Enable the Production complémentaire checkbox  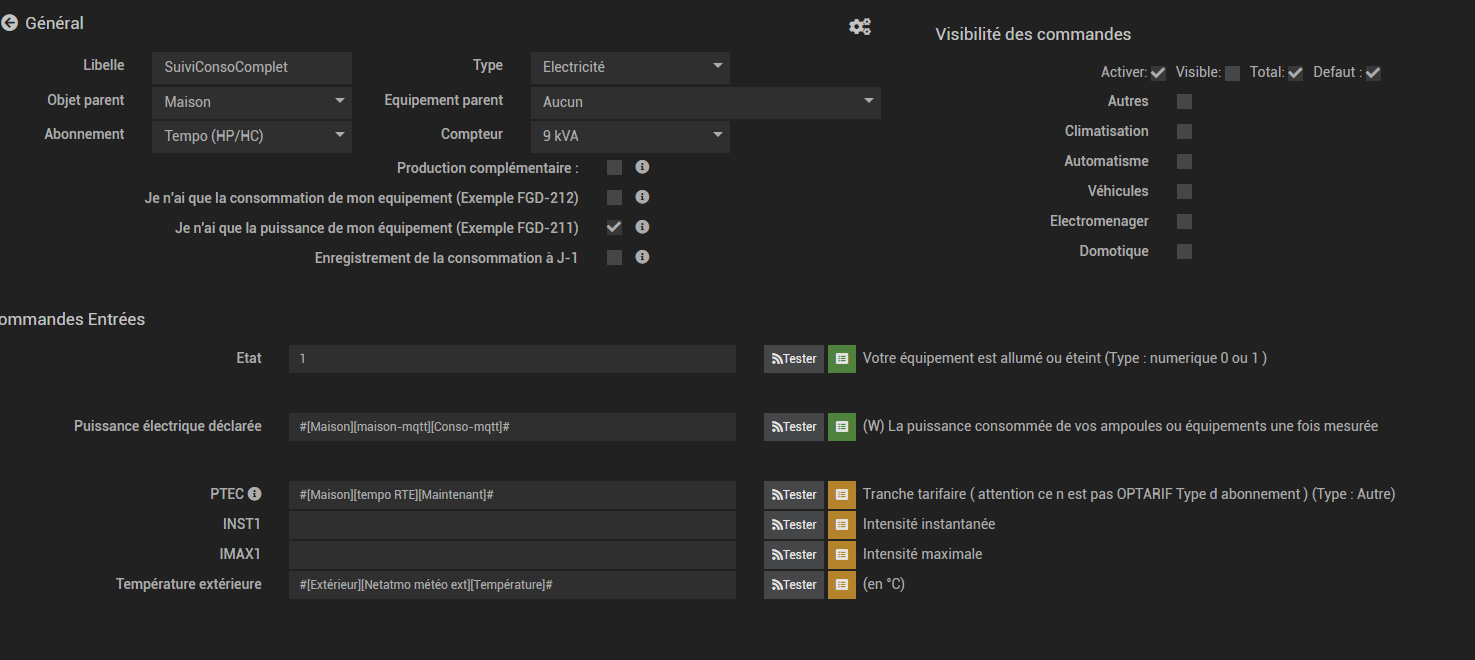click(614, 168)
